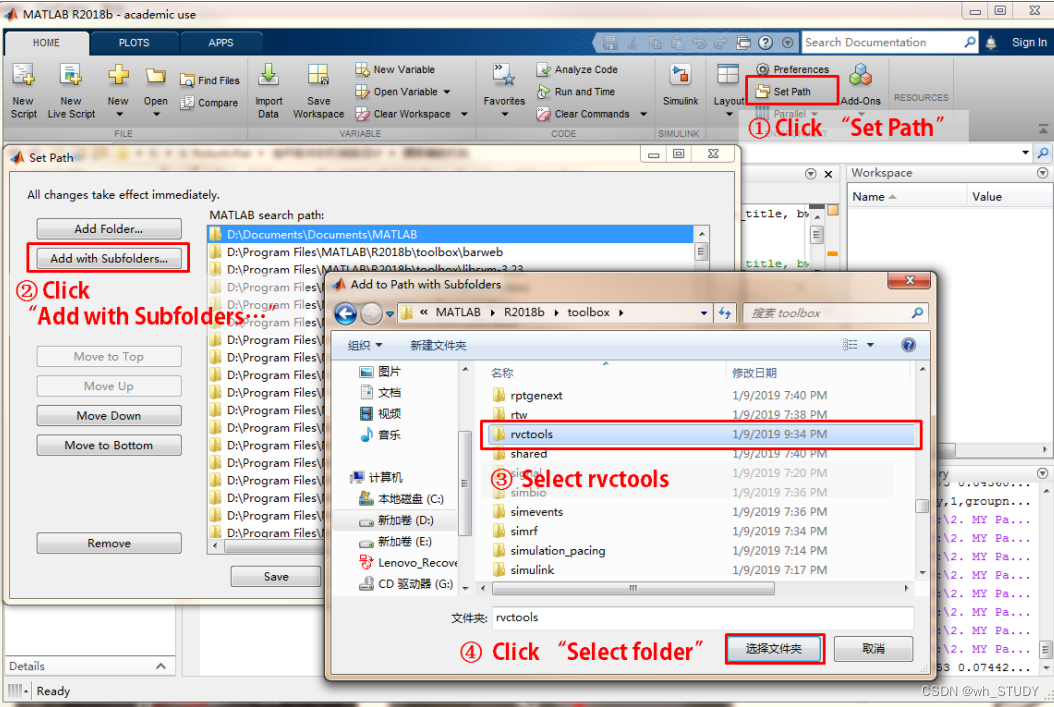Click the New Live Script icon

pos(71,75)
